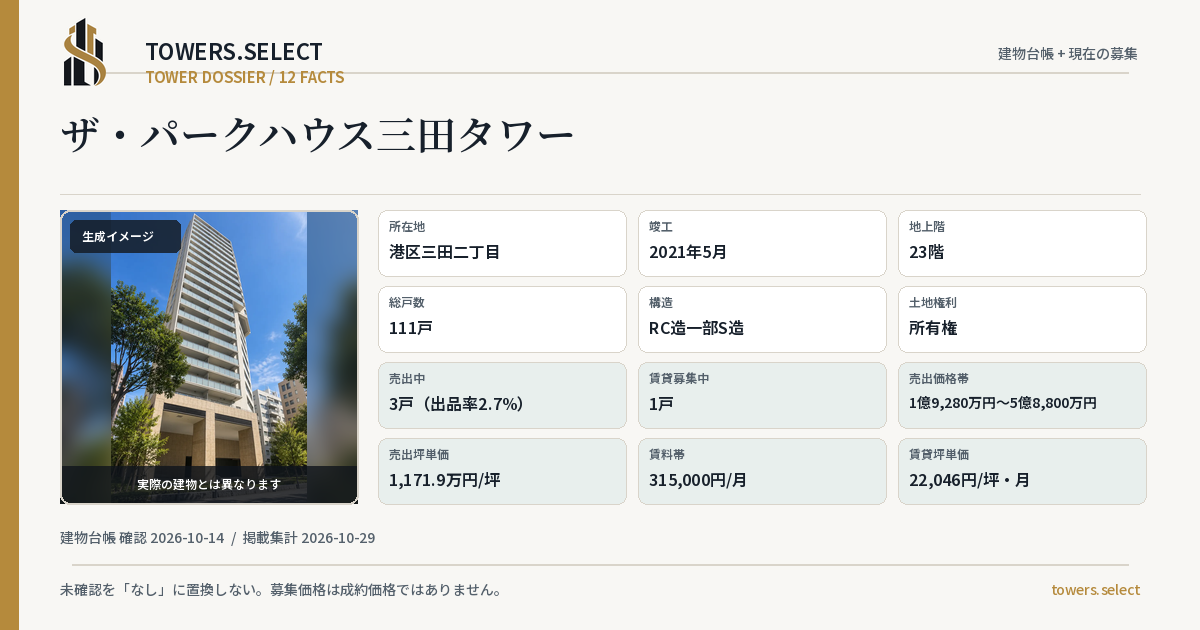Open the tower building image thumbnail
This screenshot has height=630, width=1200.
pyautogui.click(x=209, y=357)
